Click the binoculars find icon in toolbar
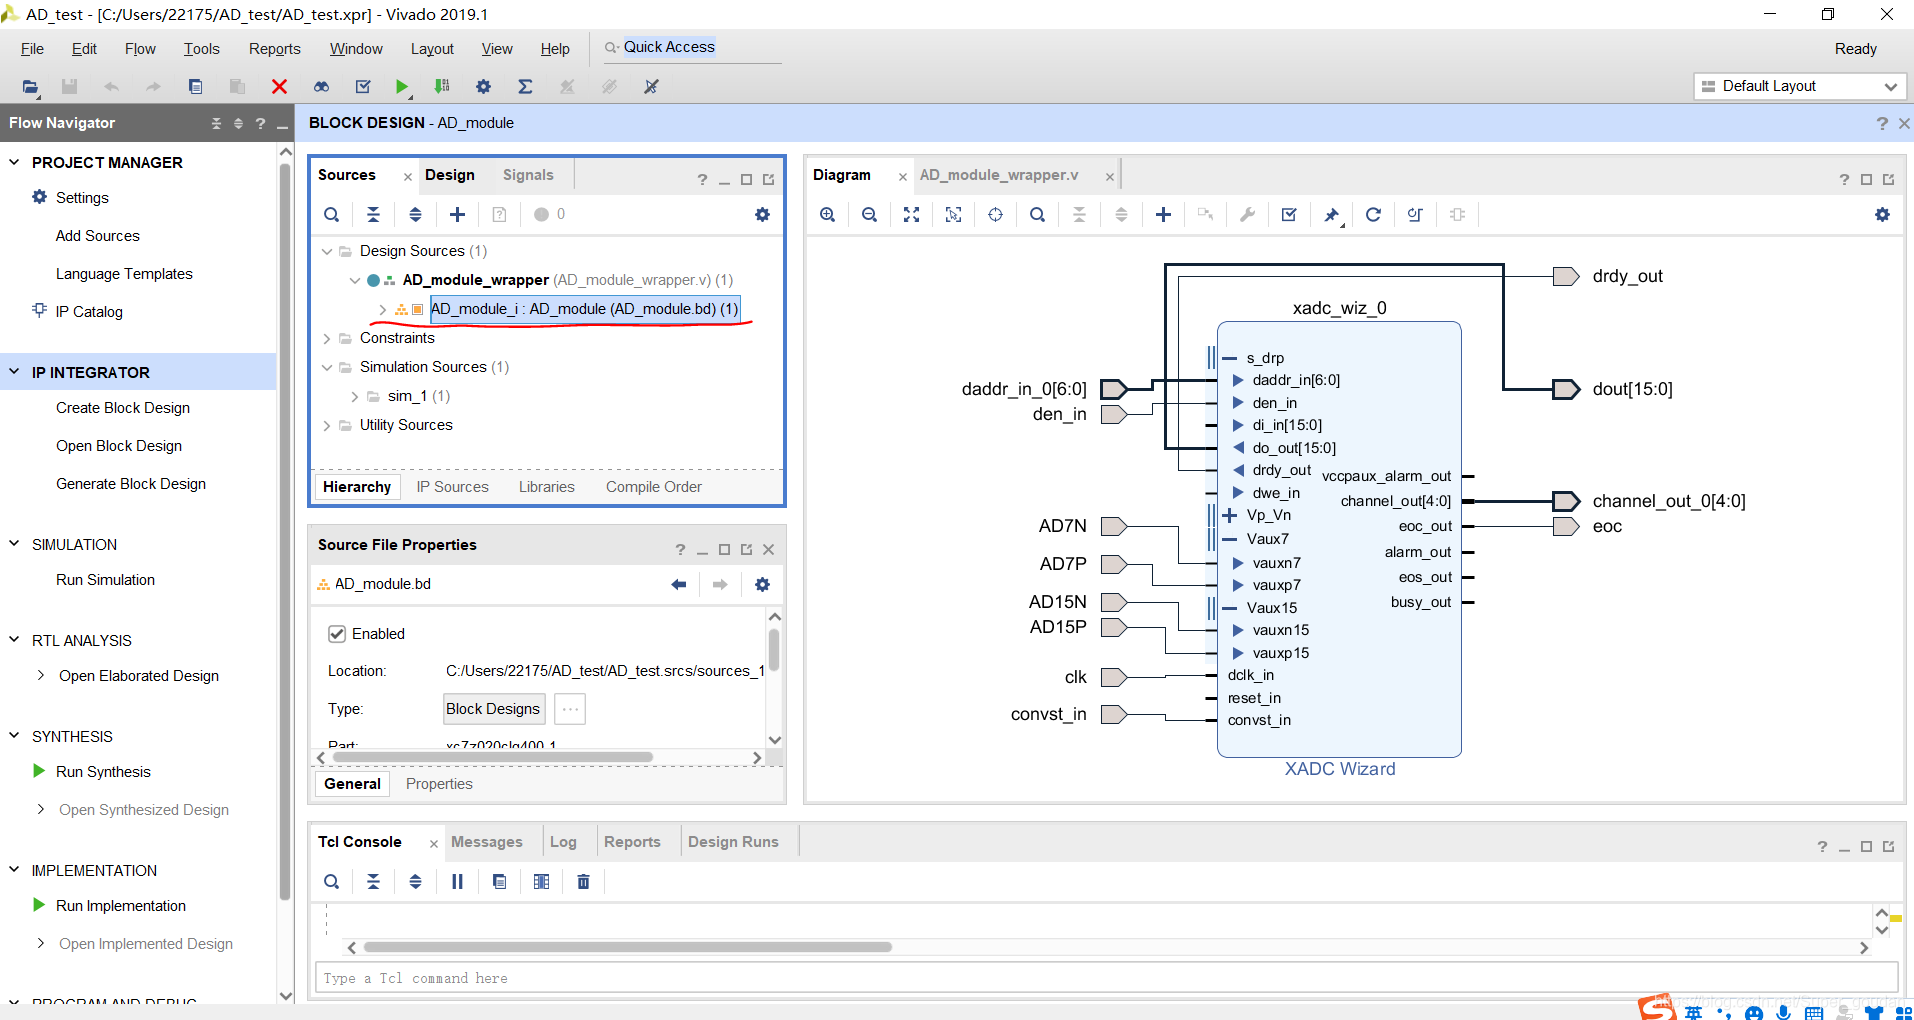The height and width of the screenshot is (1020, 1914). [321, 87]
